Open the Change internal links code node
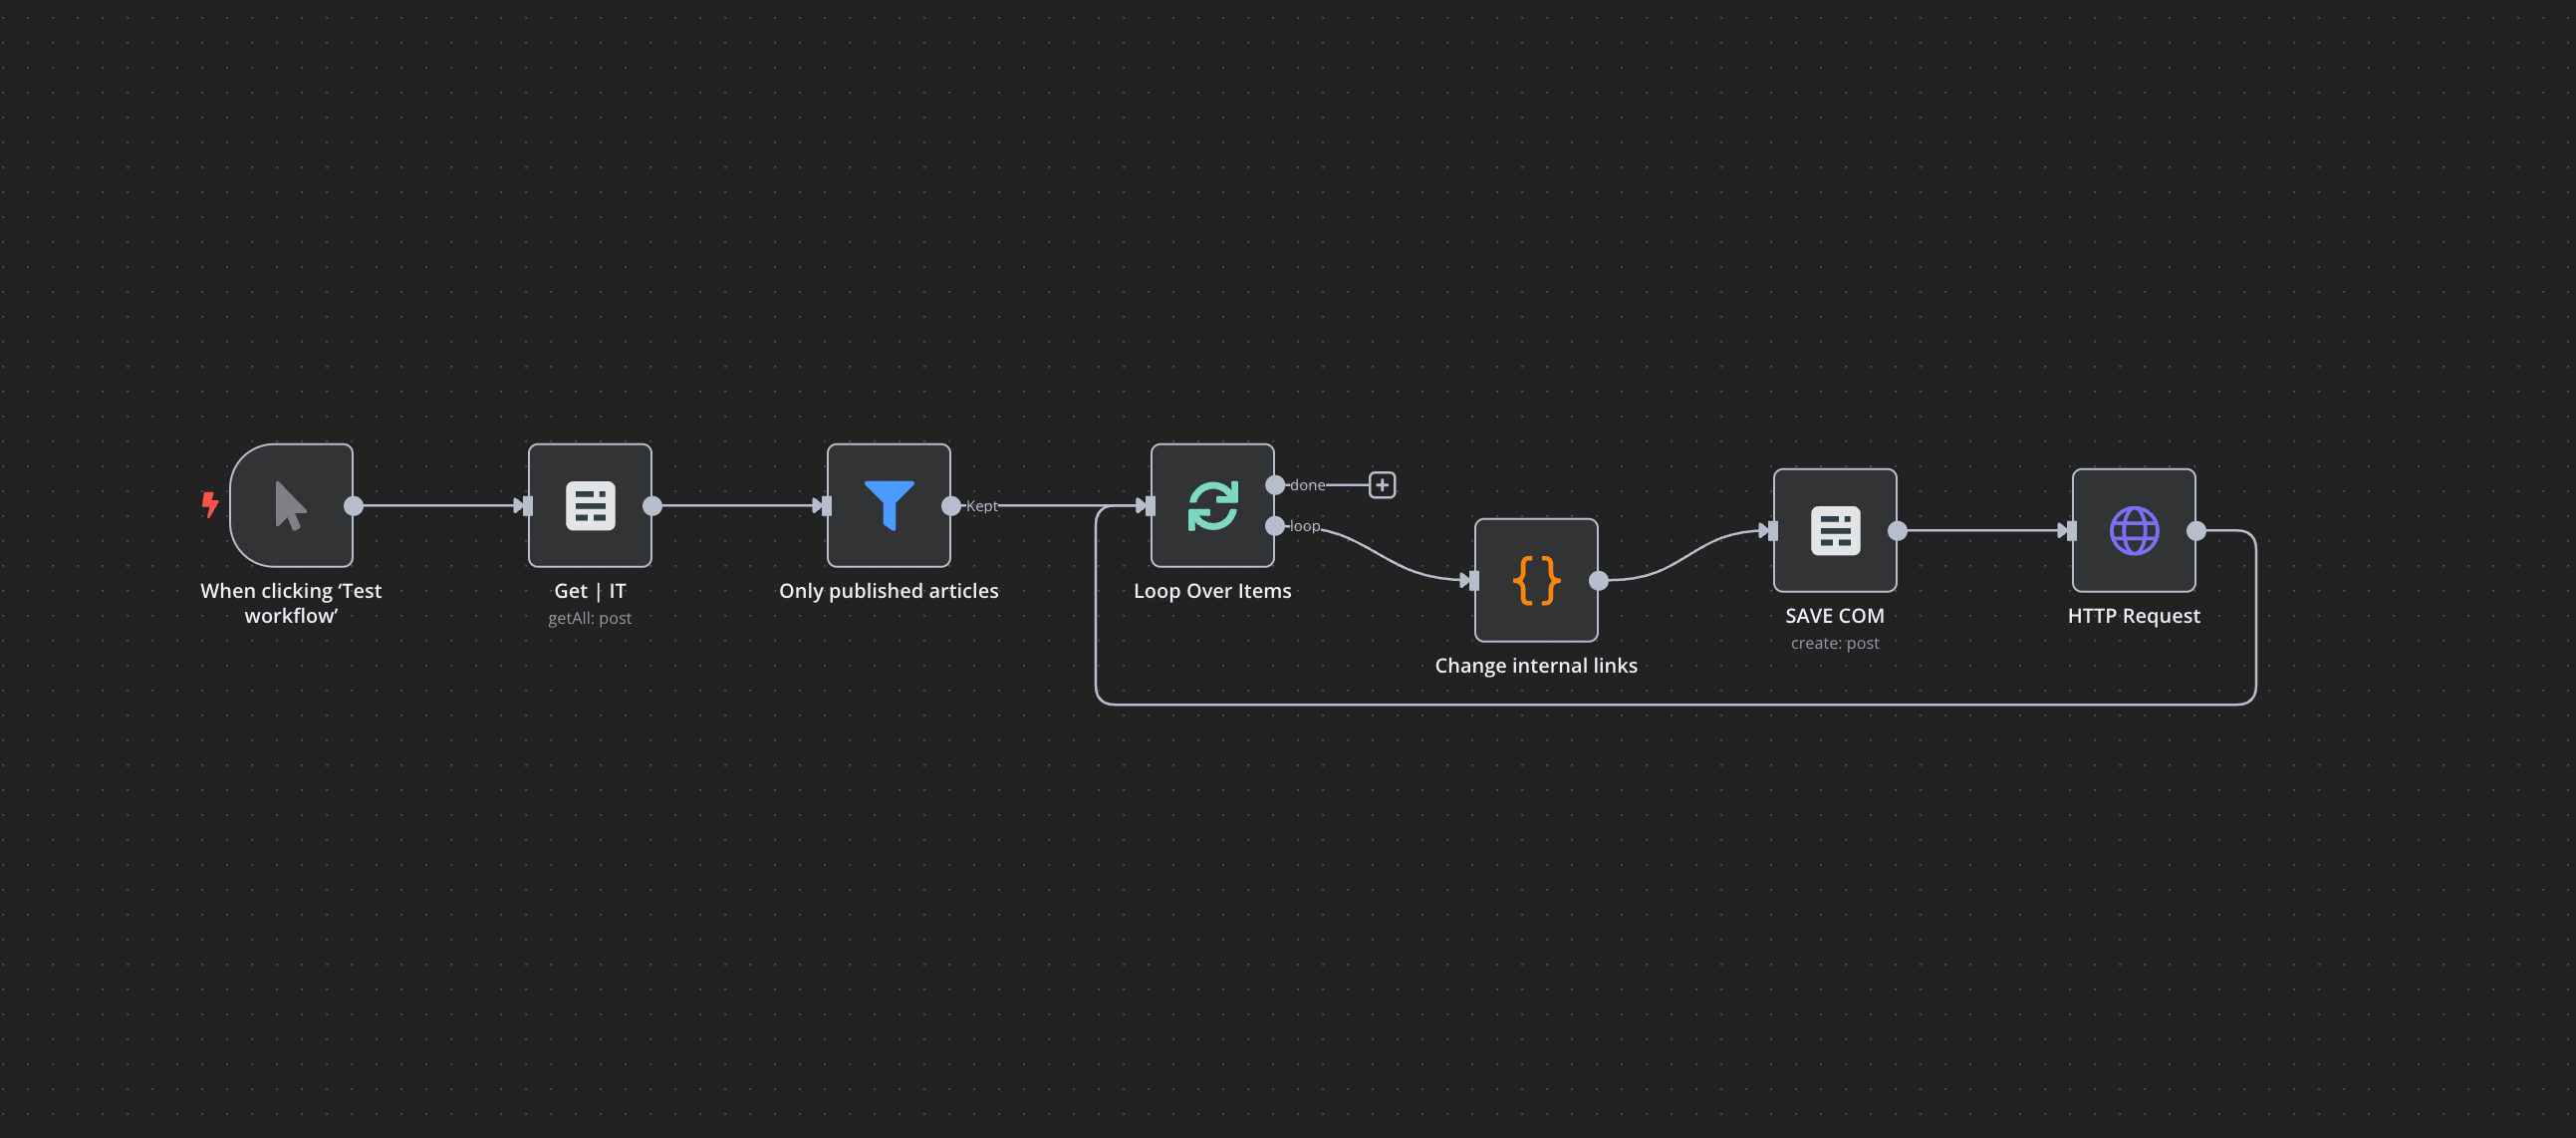Viewport: 2576px width, 1138px height. [x=1536, y=580]
